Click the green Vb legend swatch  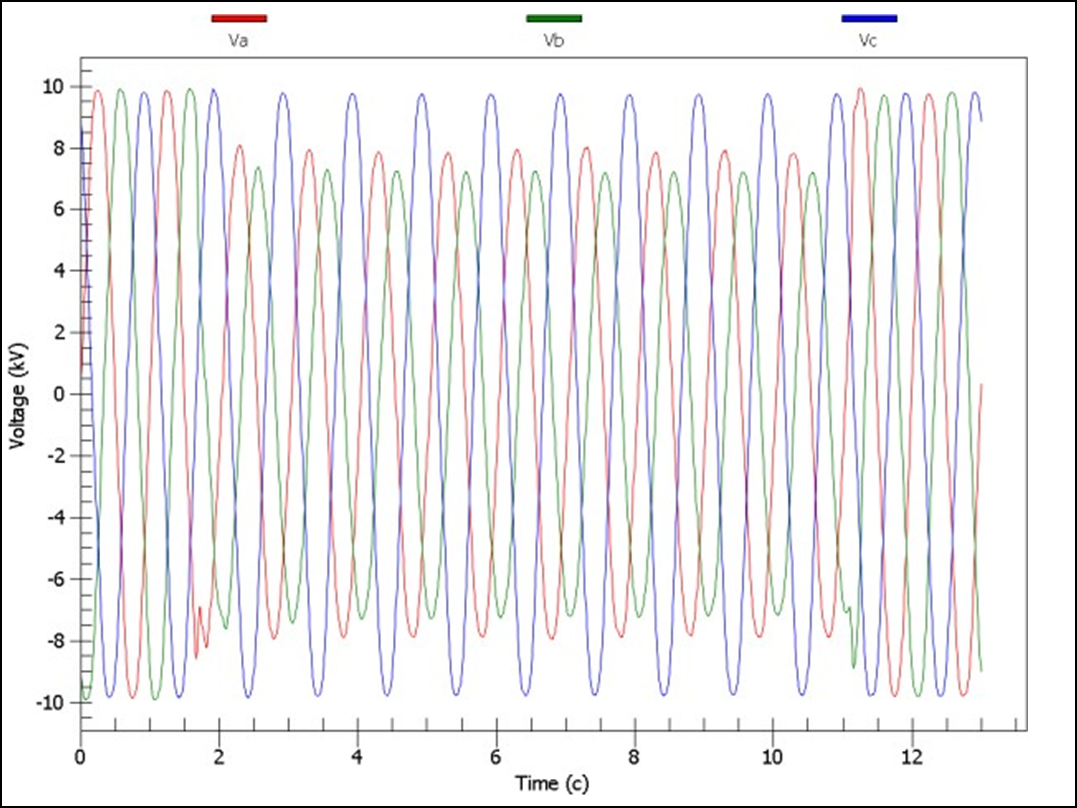(552, 17)
